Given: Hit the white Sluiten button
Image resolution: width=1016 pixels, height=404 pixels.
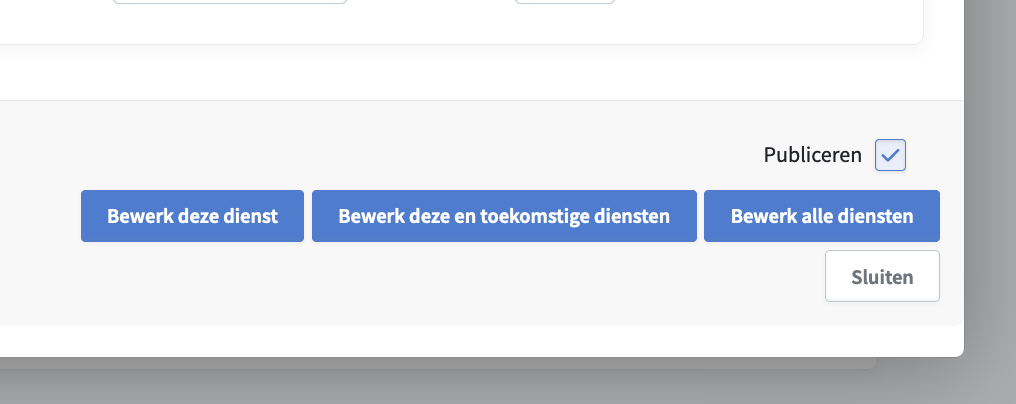Looking at the screenshot, I should [x=881, y=276].
